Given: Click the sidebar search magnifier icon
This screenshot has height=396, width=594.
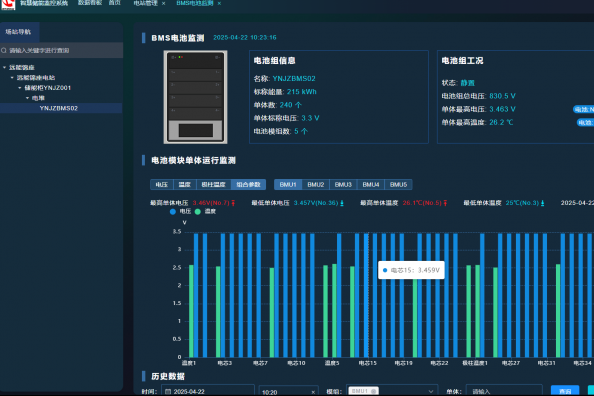Looking at the screenshot, I should (4, 50).
